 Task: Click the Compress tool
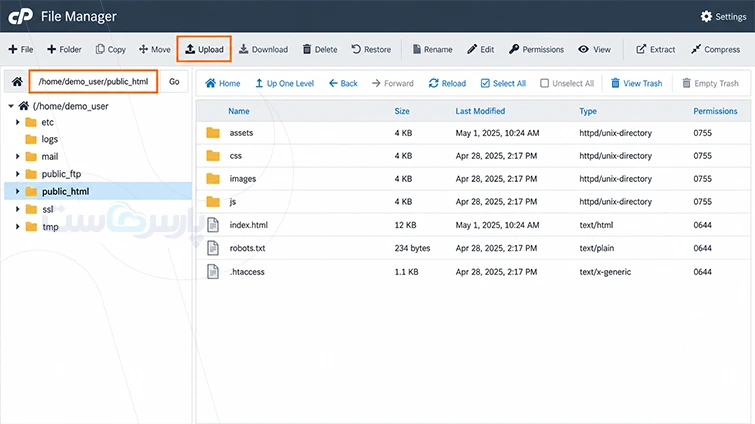click(715, 49)
